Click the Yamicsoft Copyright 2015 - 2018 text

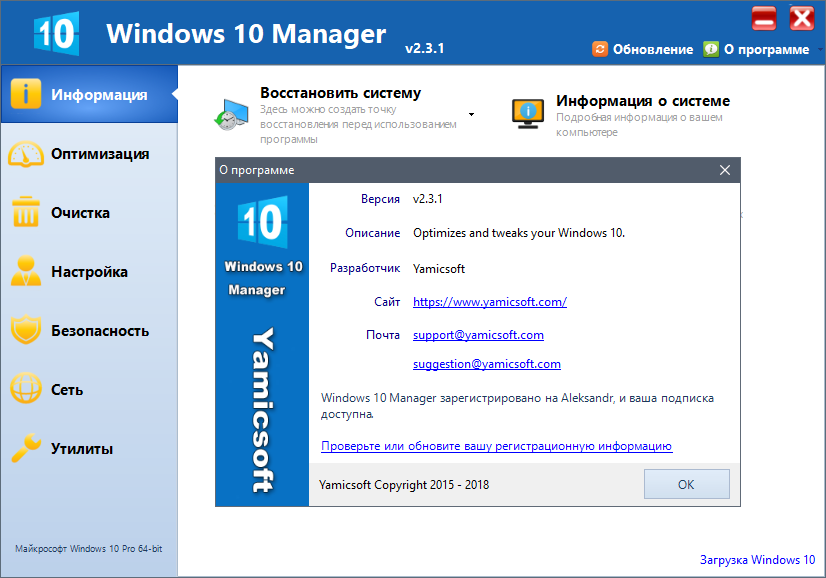click(404, 485)
